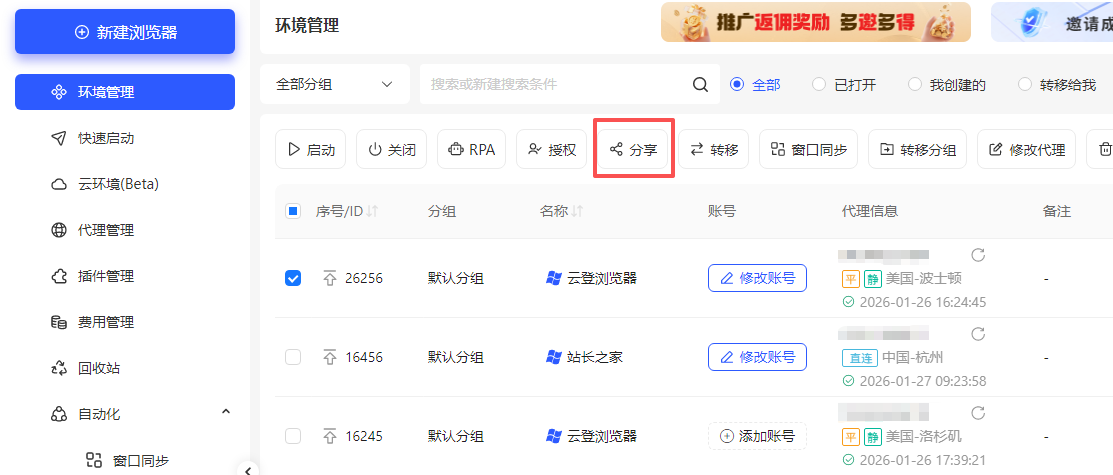
Task: Click 云登浏览器 name in row 26256
Action: click(x=602, y=278)
